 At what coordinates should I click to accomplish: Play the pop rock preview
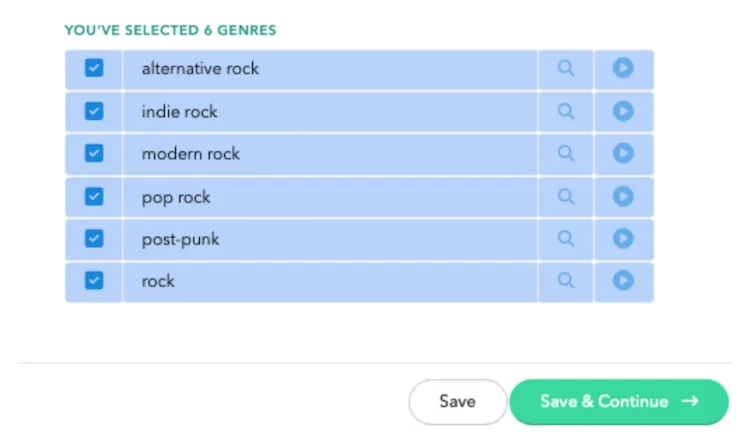click(623, 197)
